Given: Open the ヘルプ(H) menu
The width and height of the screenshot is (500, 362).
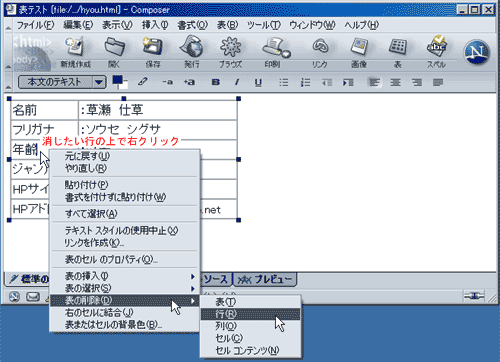Looking at the screenshot, I should pos(362,25).
